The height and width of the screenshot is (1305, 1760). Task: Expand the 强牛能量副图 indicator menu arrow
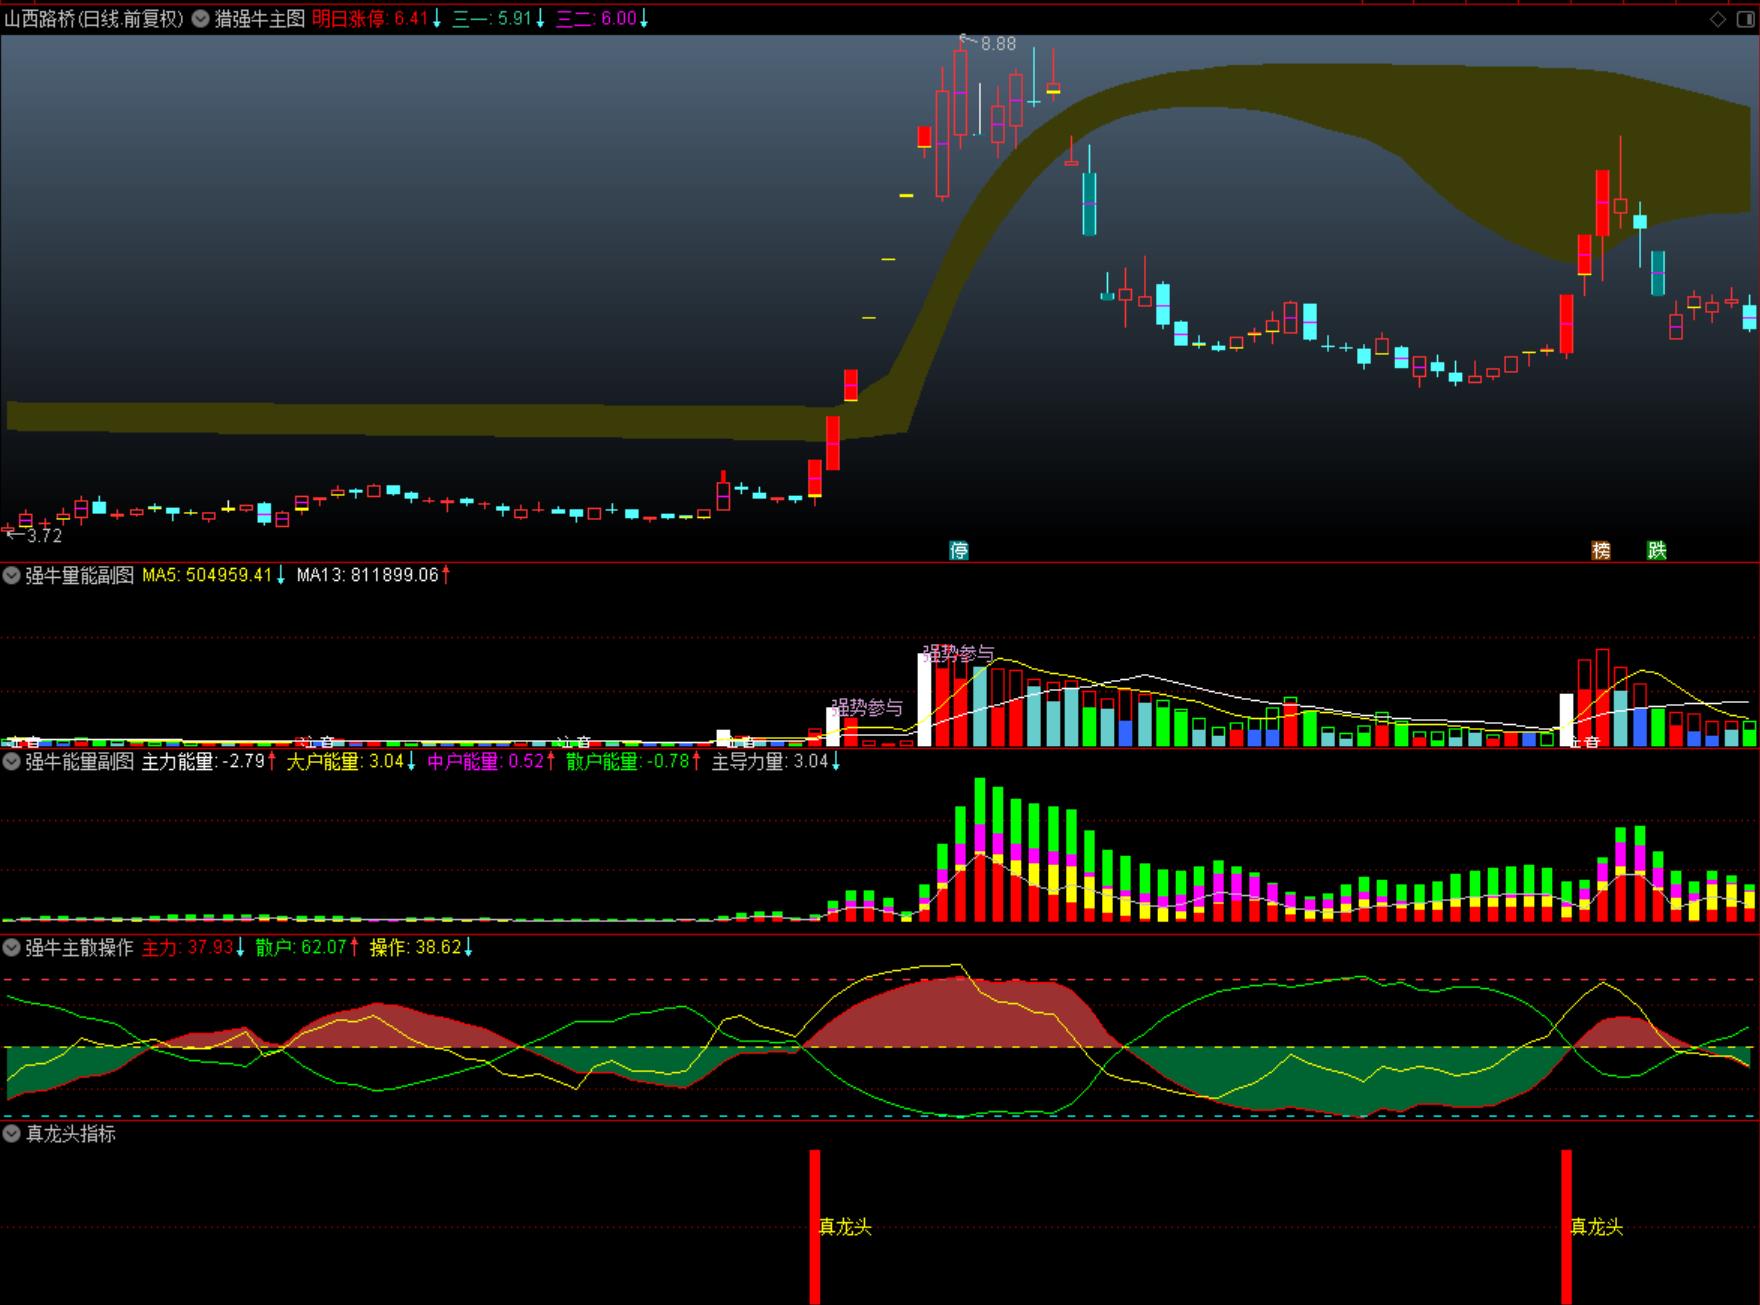[12, 762]
